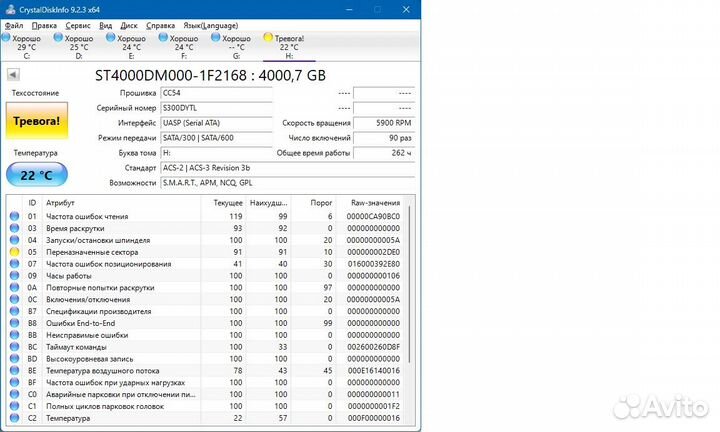
Task: Click the Атрибут column header
Action: (x=121, y=202)
